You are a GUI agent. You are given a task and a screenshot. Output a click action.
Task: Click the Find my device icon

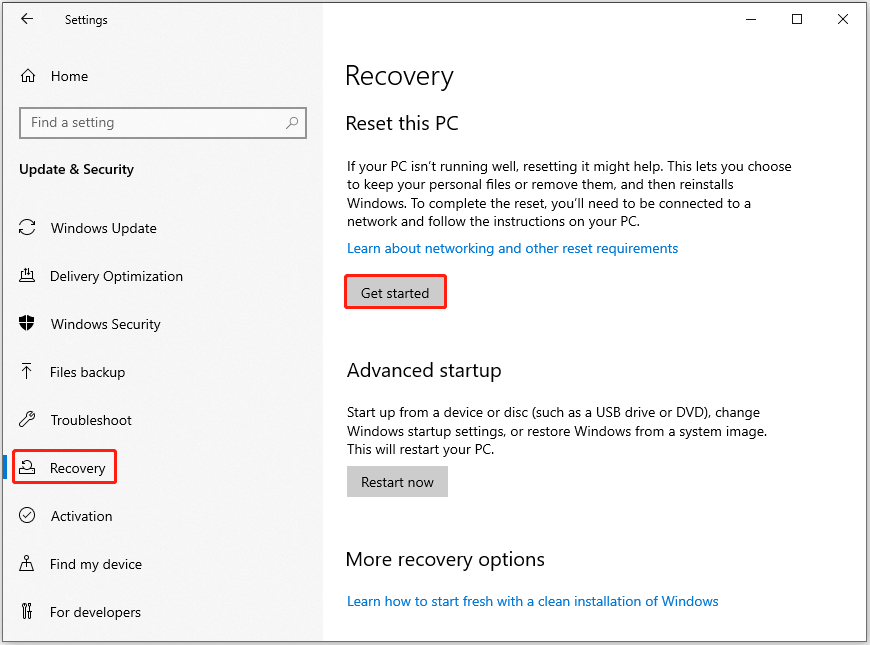pyautogui.click(x=28, y=564)
